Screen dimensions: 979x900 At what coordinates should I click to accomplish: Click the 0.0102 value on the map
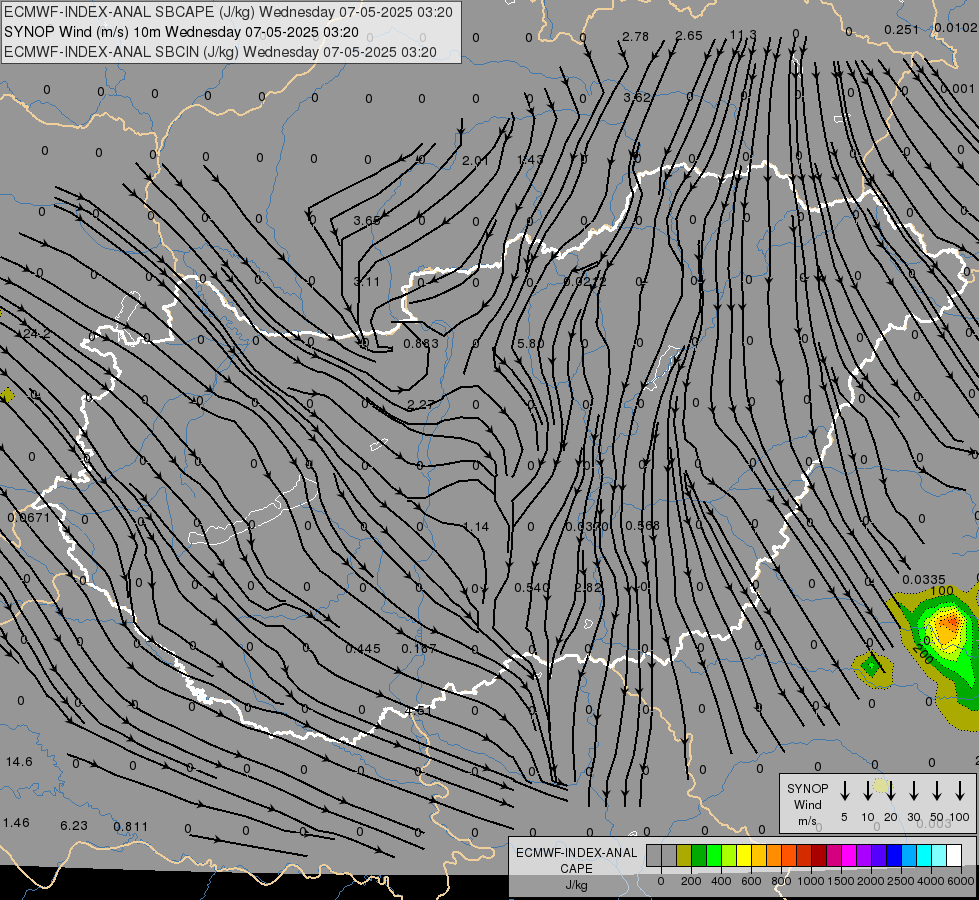tap(956, 27)
